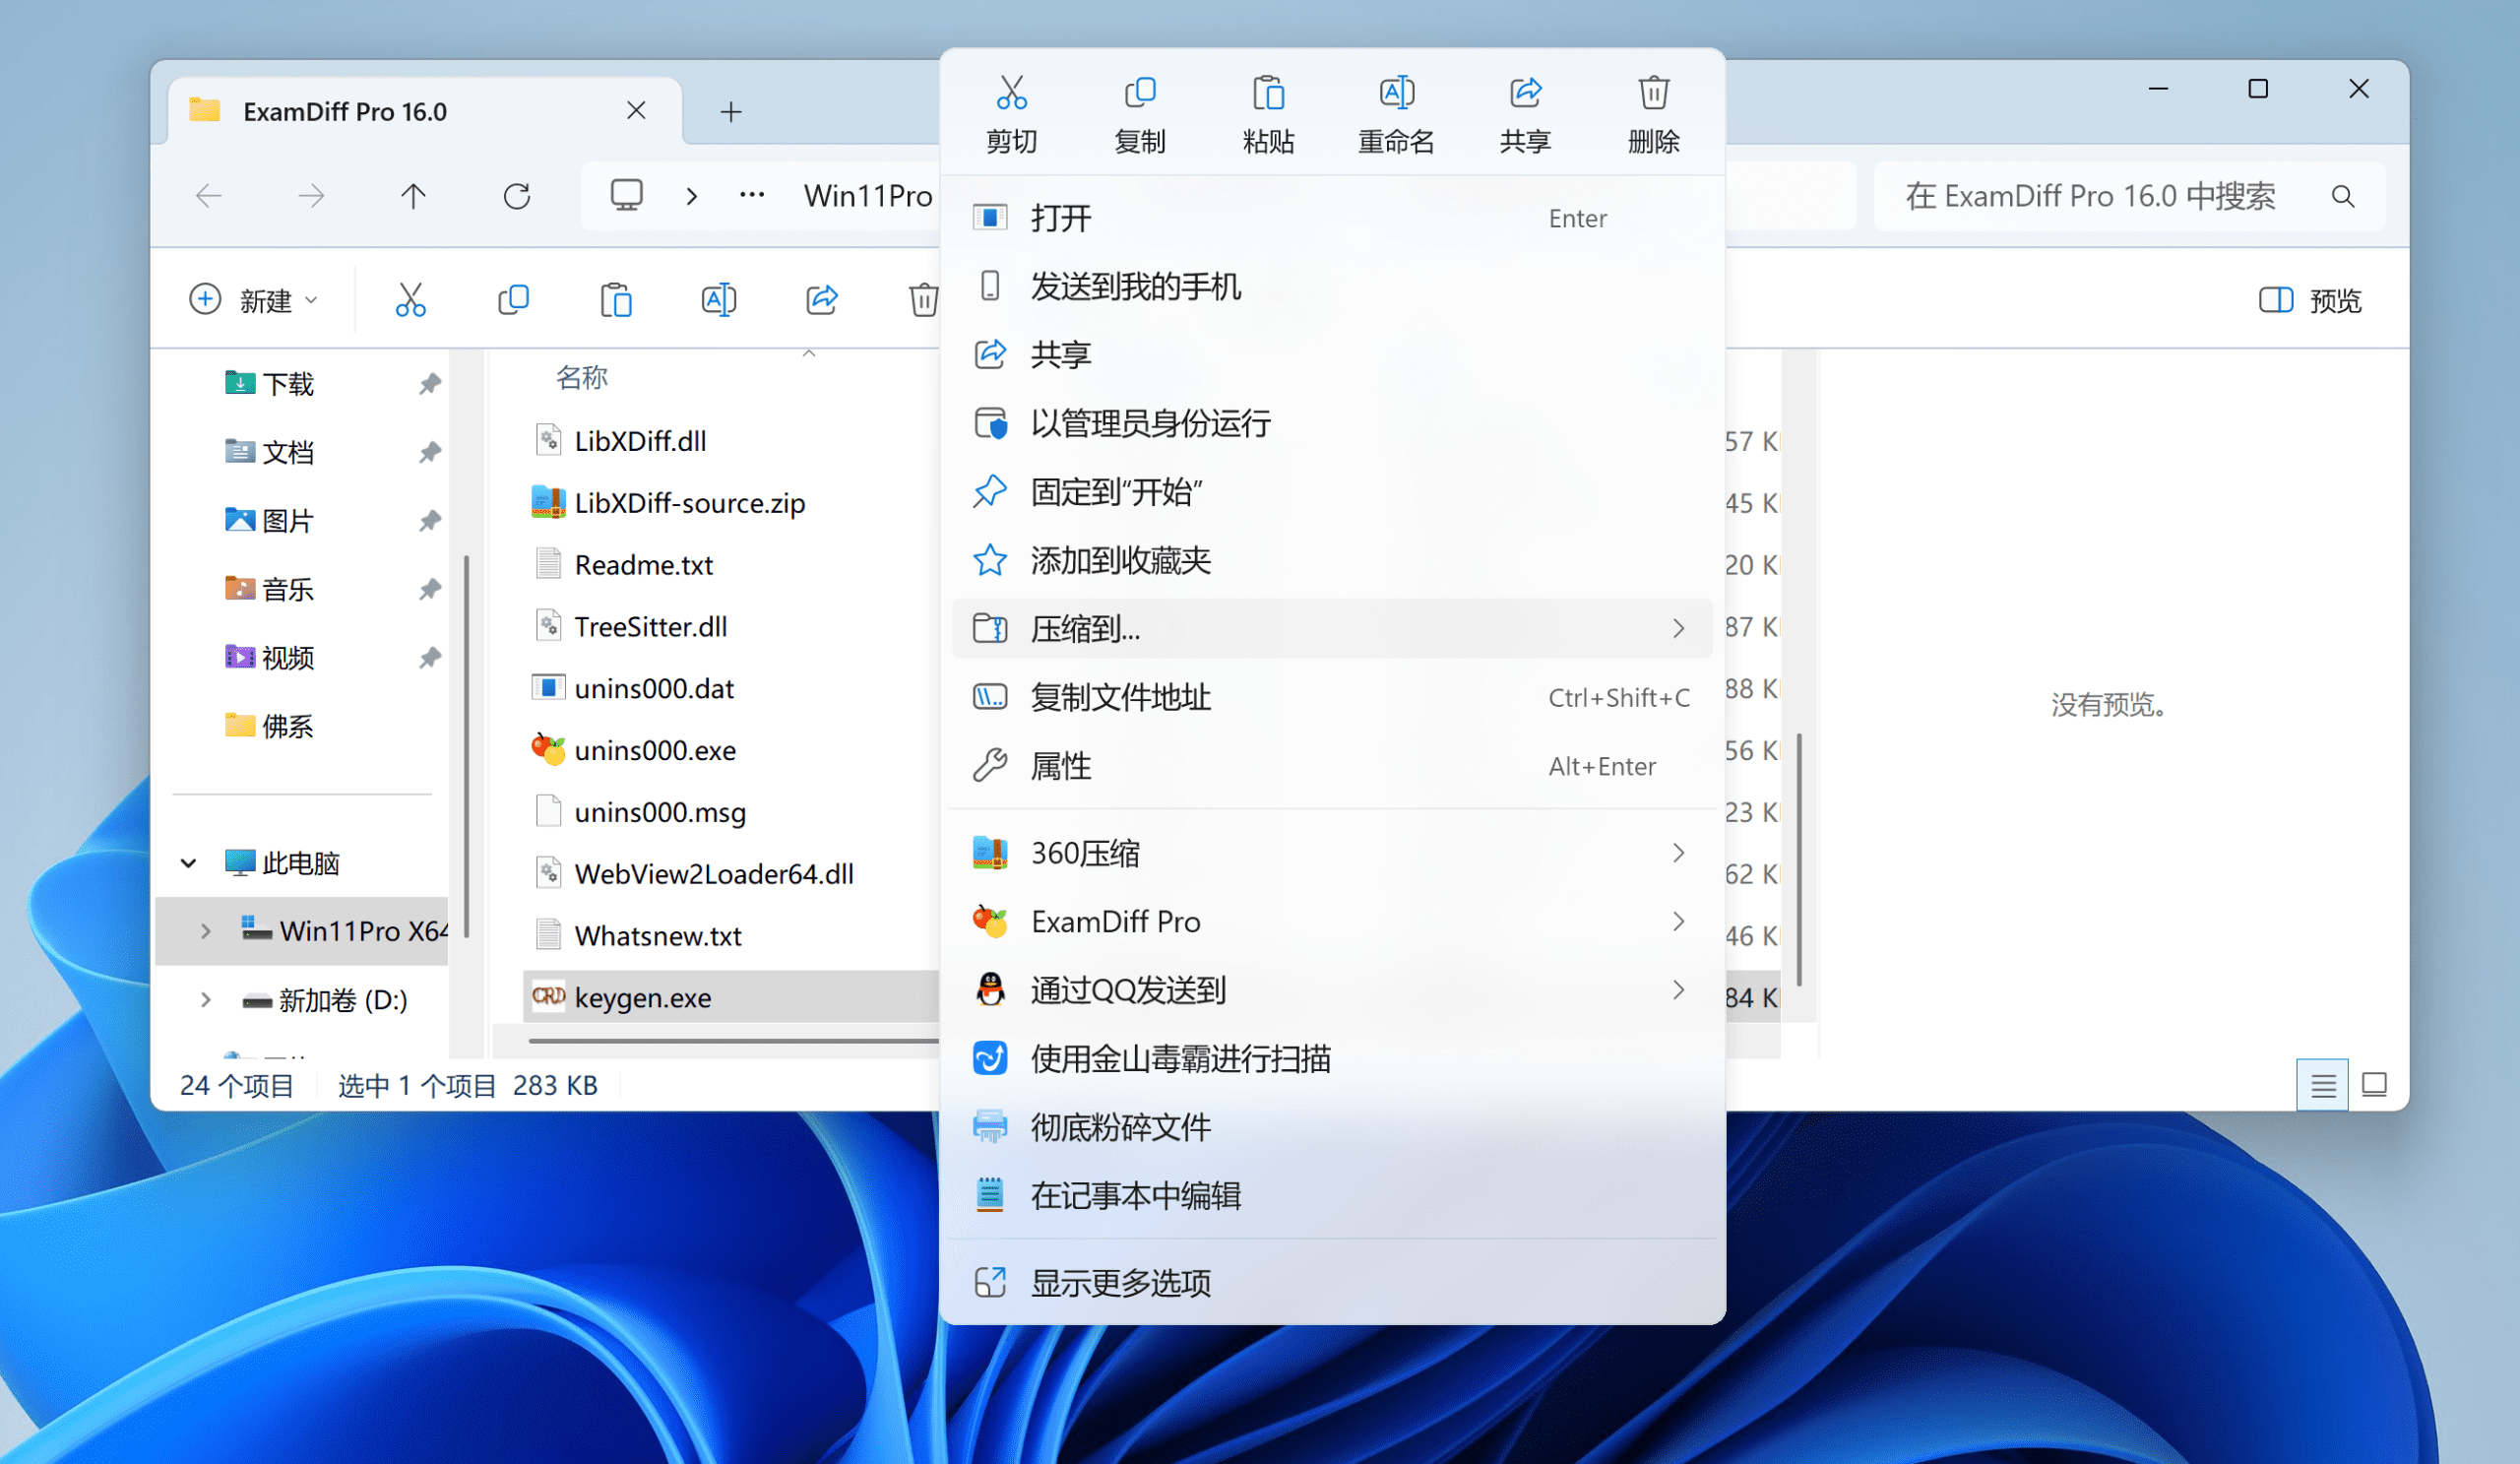Toggle the Preview pane button
This screenshot has height=1464, width=2520.
click(x=2310, y=300)
